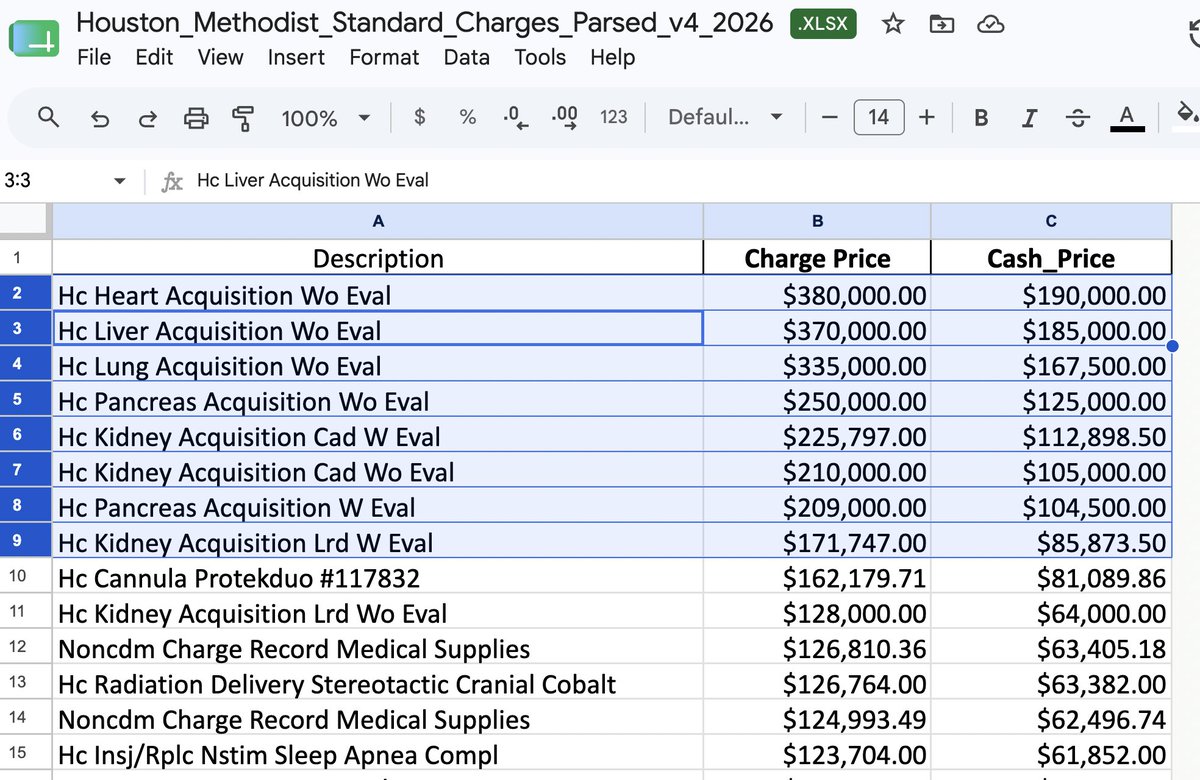Screen dimensions: 1200x780
Task: Expand the name box dropdown arrow
Action: point(120,181)
